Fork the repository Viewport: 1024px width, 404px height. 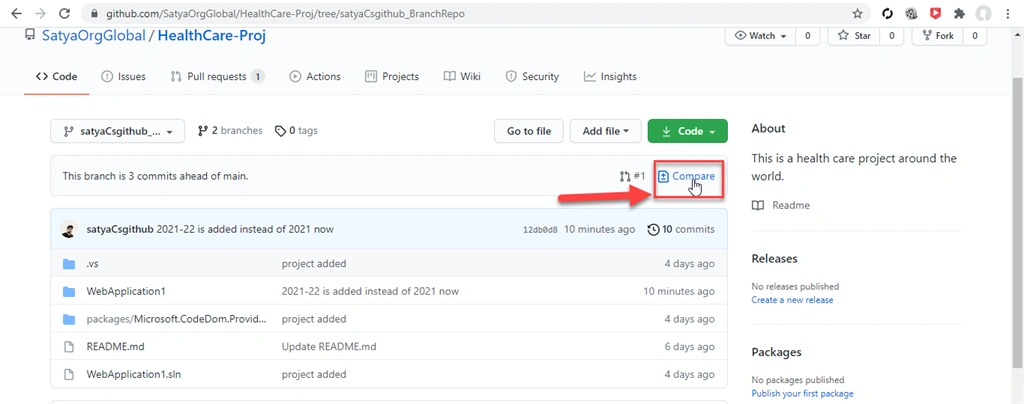(937, 36)
